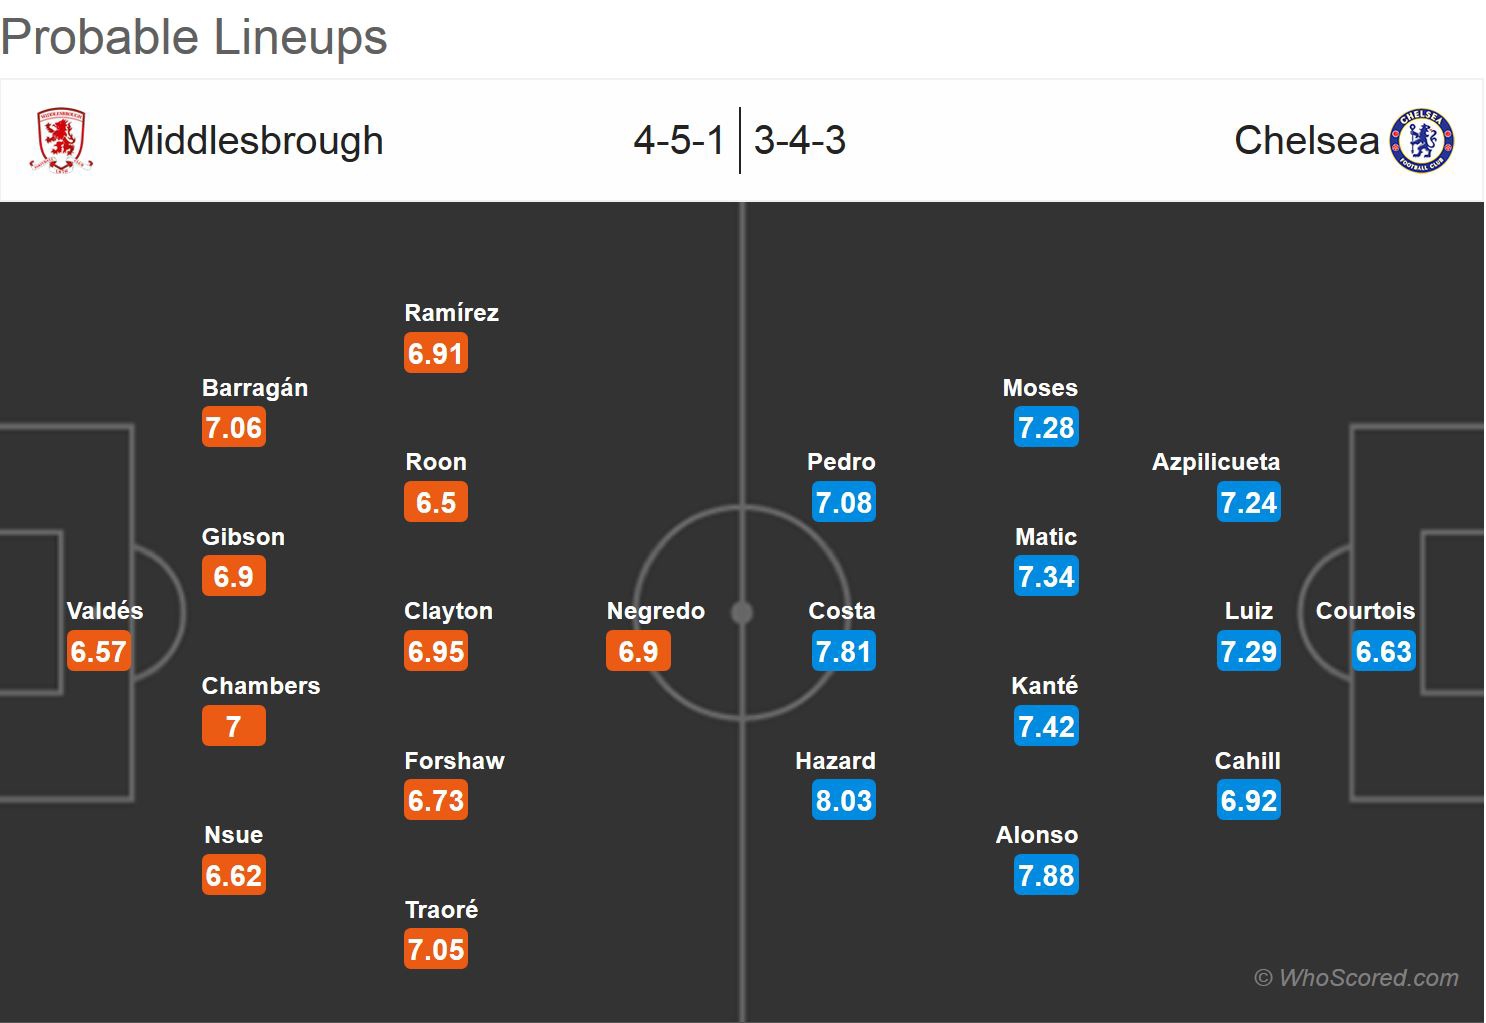Click Courtois' 6.63 rating badge
1486x1023 pixels.
tap(1383, 652)
